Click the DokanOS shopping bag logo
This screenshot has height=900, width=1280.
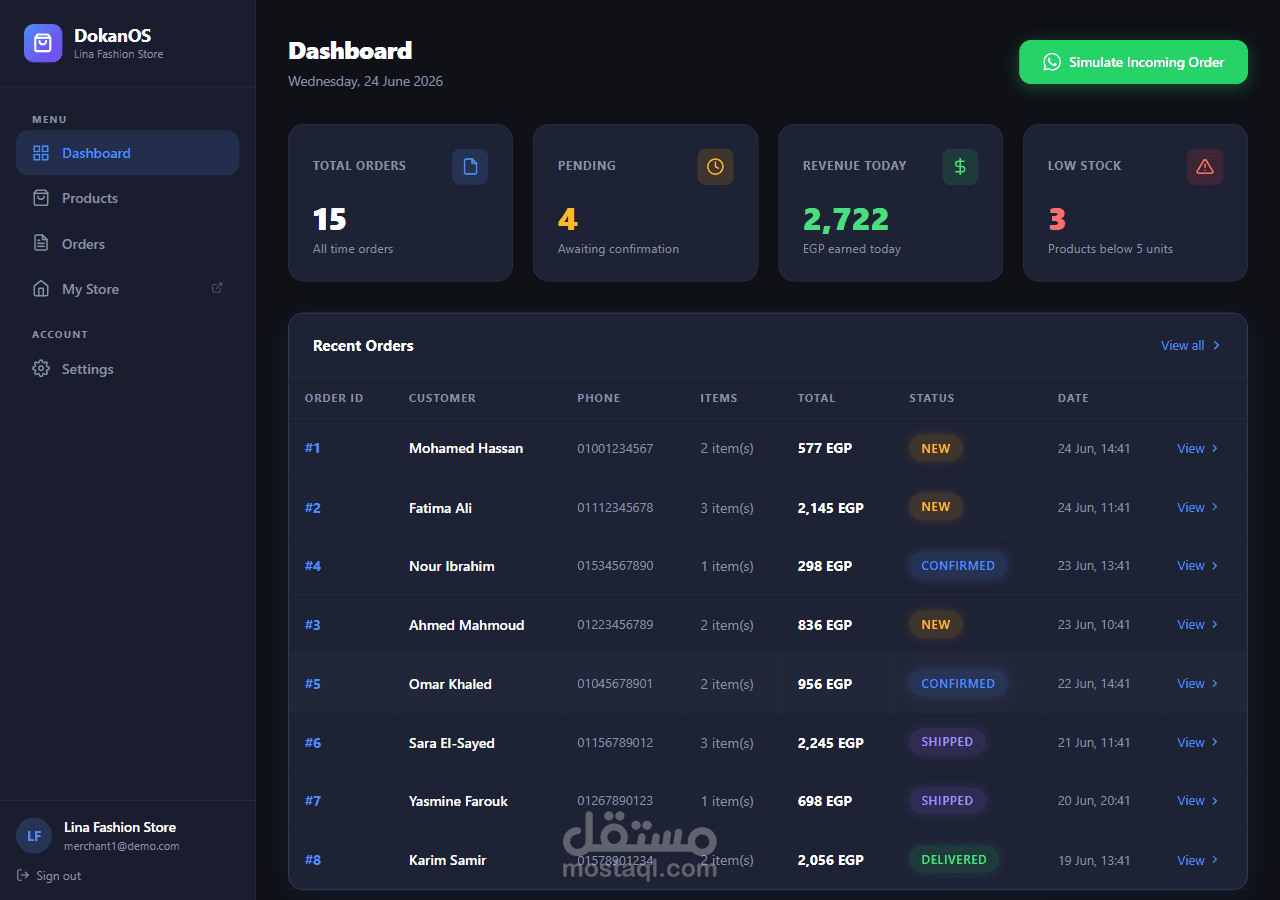pos(43,43)
